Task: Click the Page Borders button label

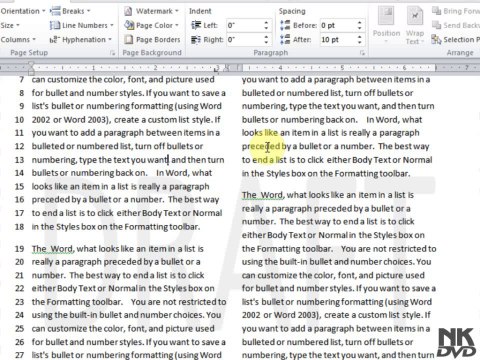Action: pyautogui.click(x=158, y=39)
